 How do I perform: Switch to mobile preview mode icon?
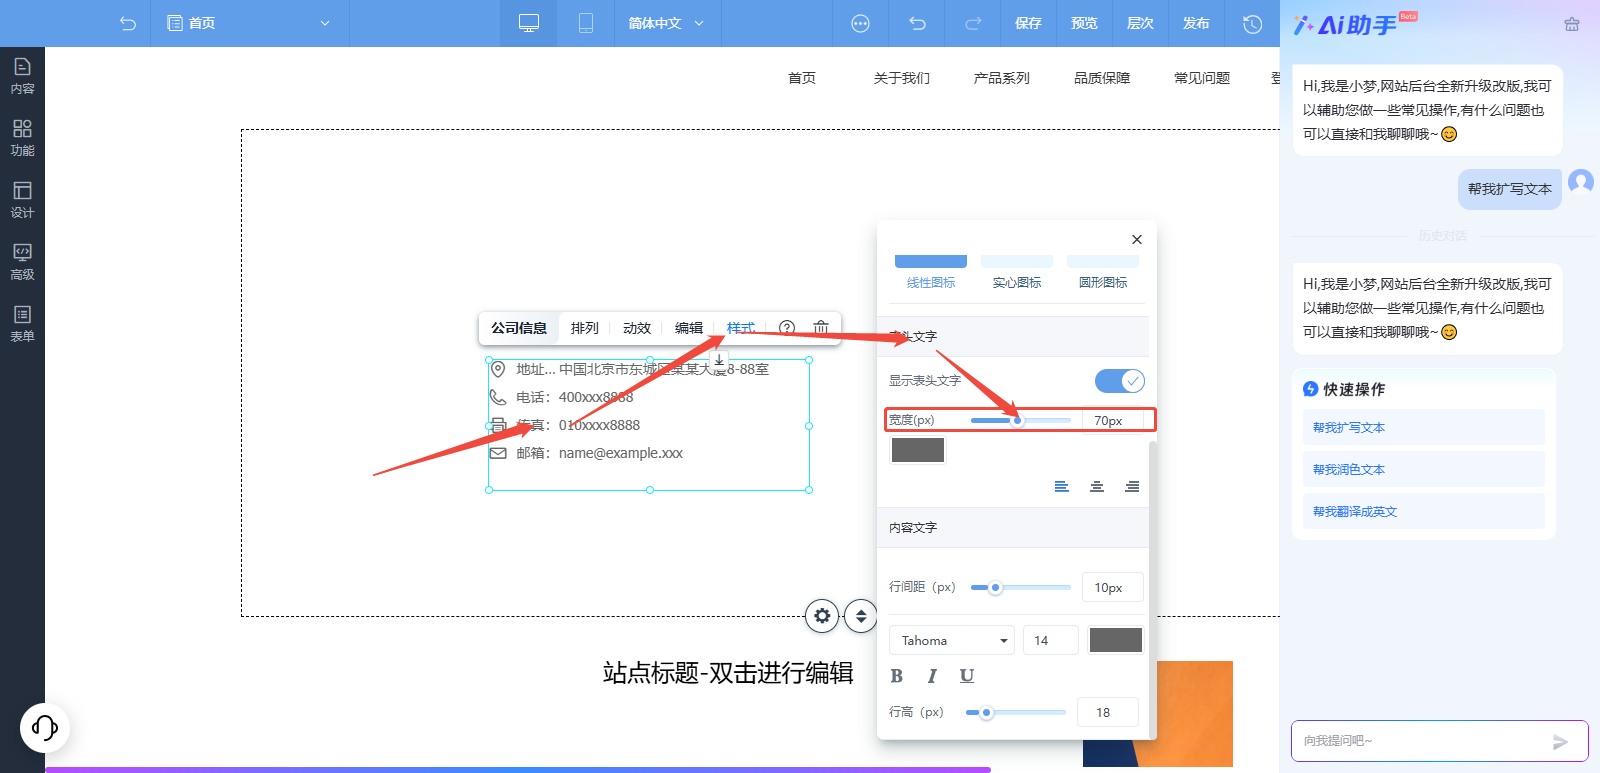pos(586,23)
